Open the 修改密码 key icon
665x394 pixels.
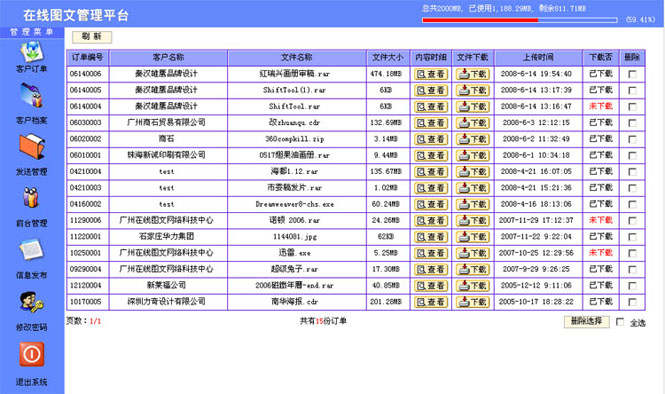coord(31,302)
